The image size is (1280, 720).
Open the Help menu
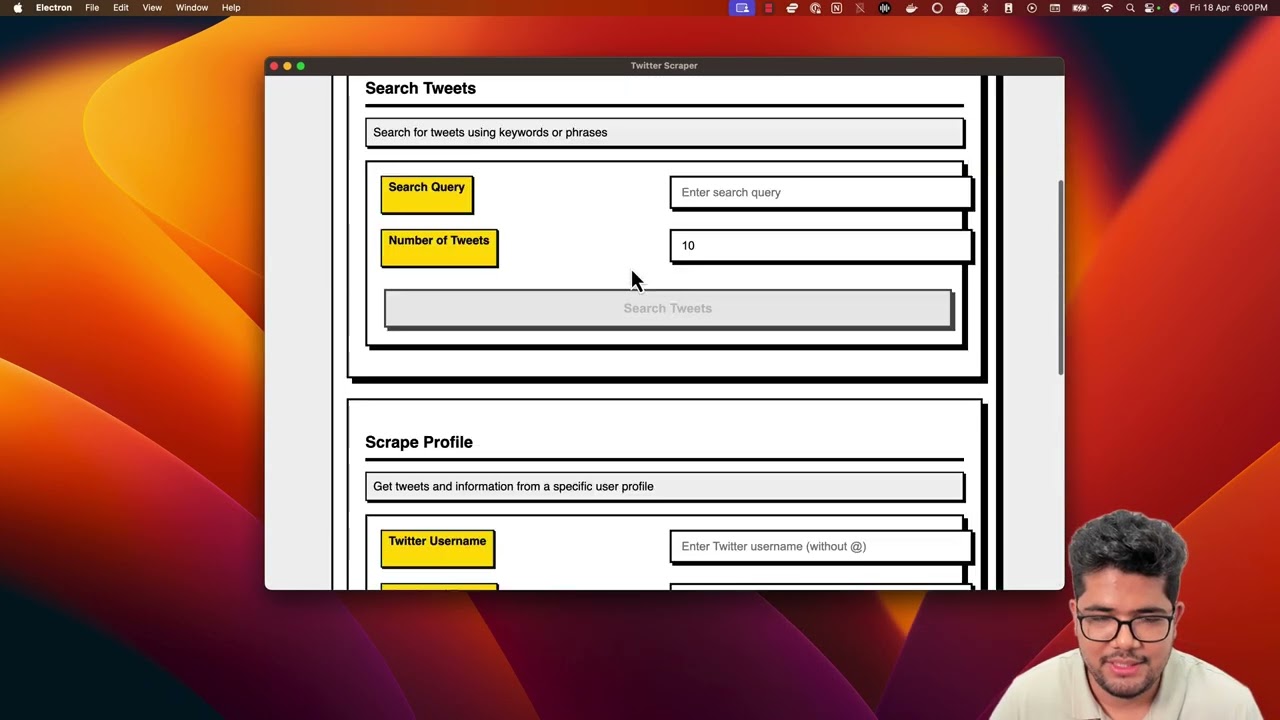point(231,8)
